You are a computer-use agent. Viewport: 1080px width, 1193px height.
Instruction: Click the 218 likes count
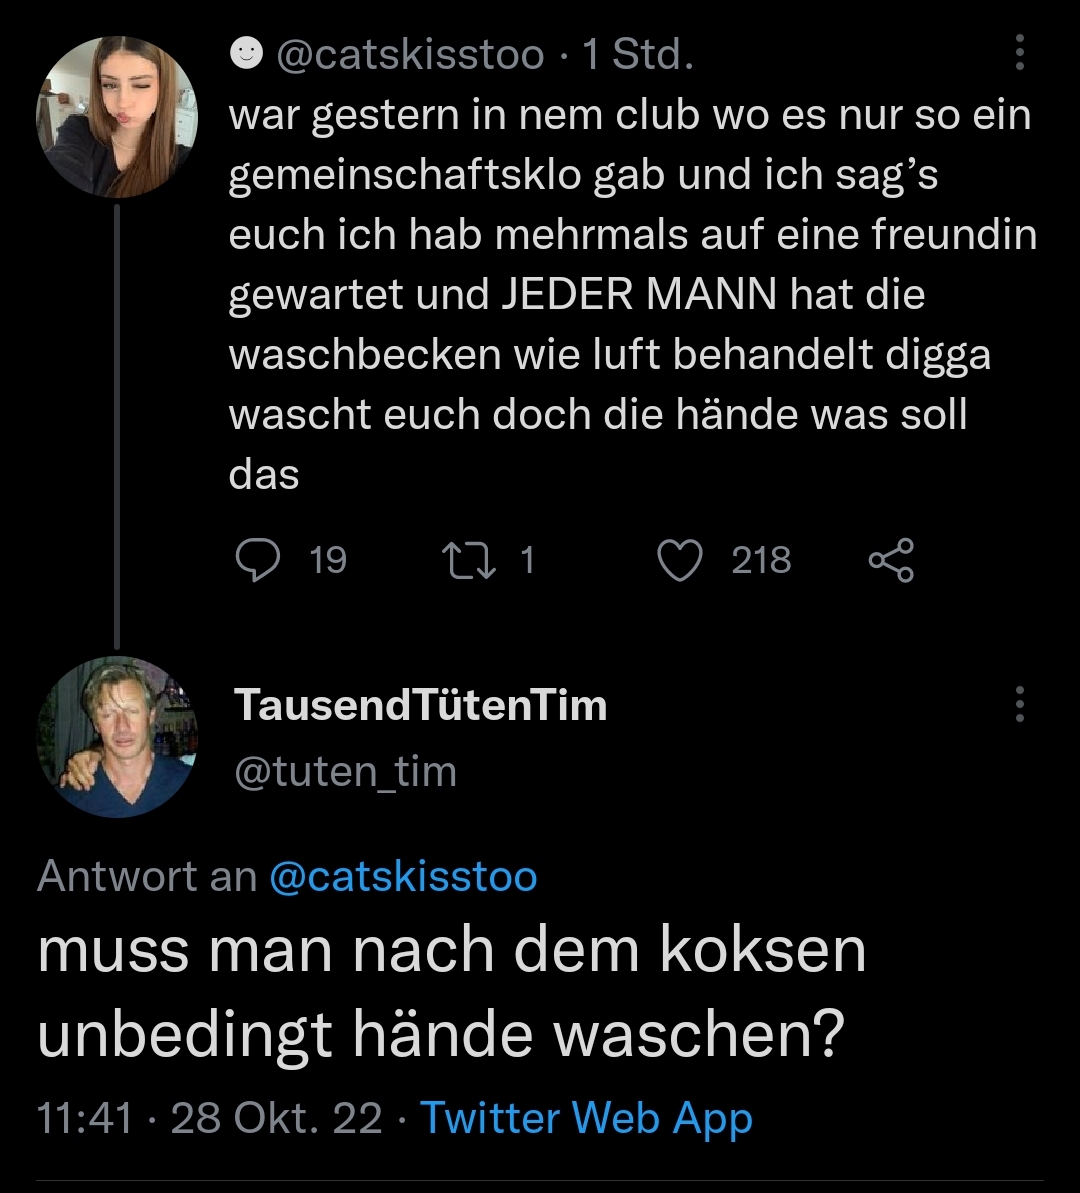pos(761,560)
